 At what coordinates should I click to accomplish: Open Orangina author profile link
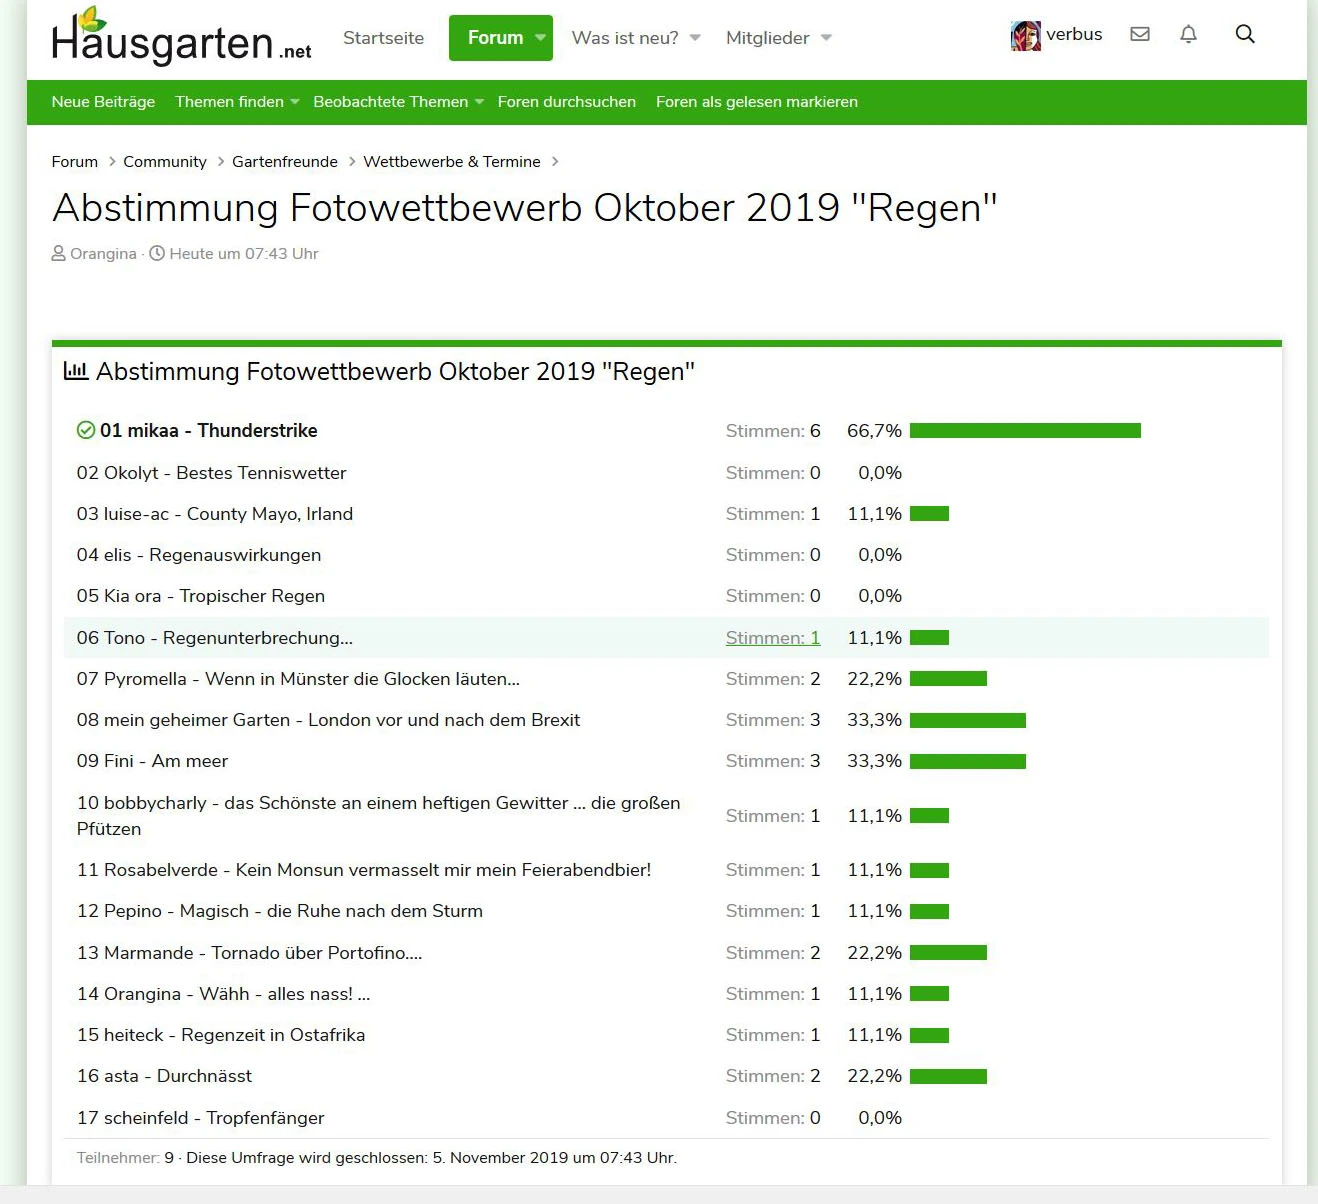[x=103, y=254]
